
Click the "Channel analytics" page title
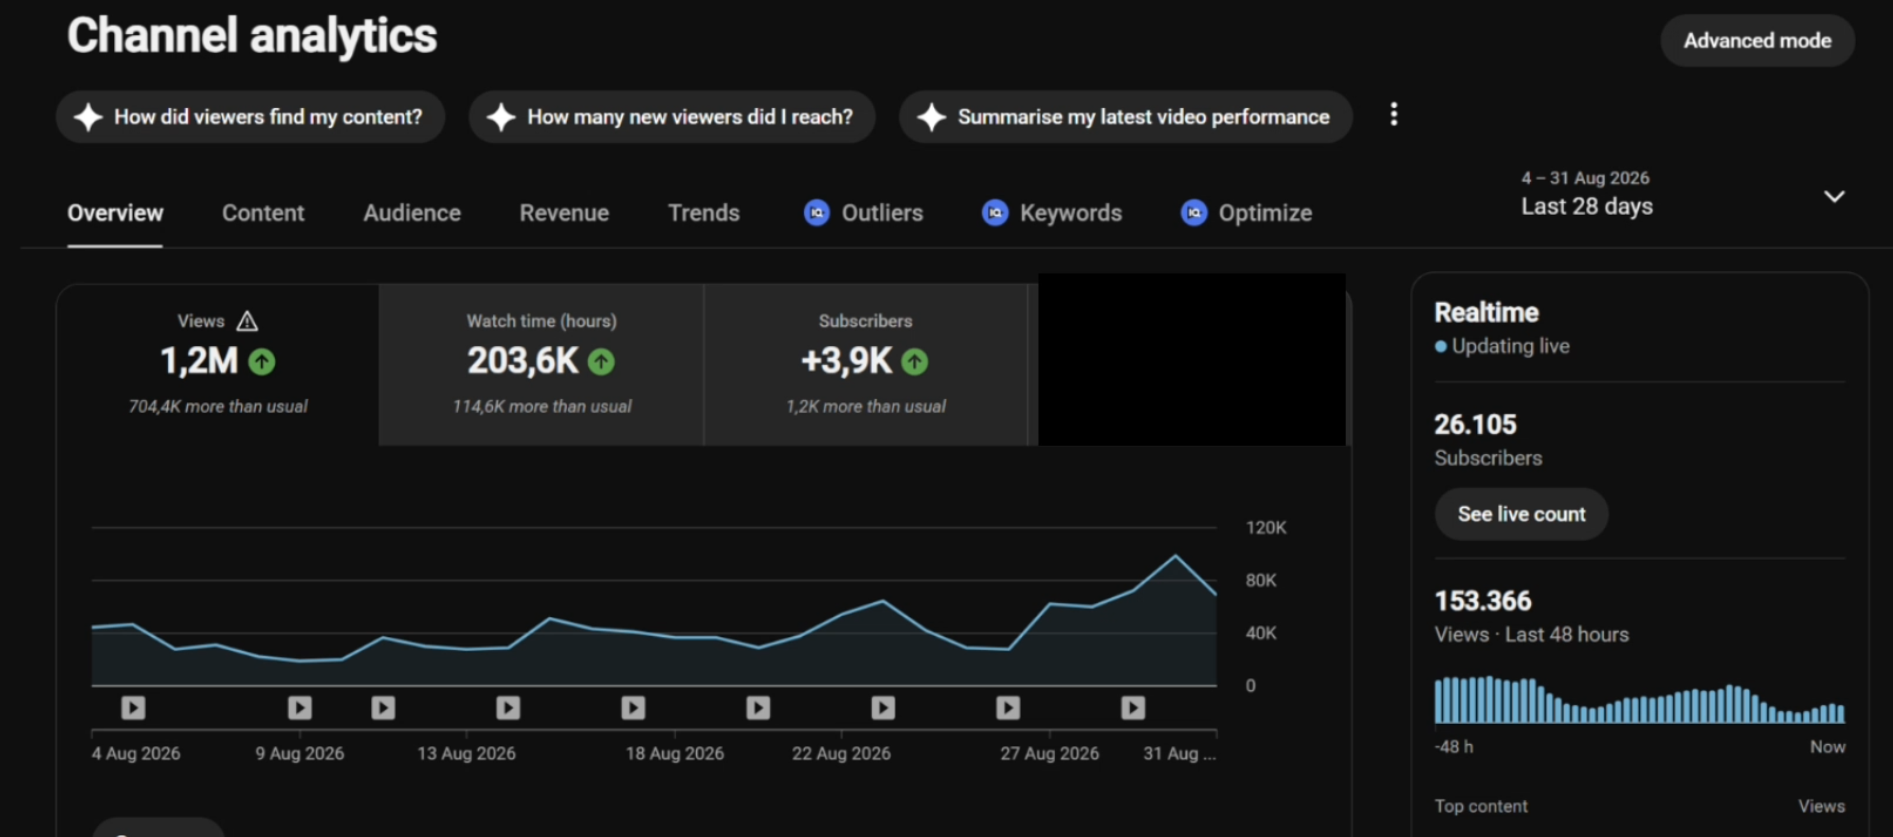(252, 36)
